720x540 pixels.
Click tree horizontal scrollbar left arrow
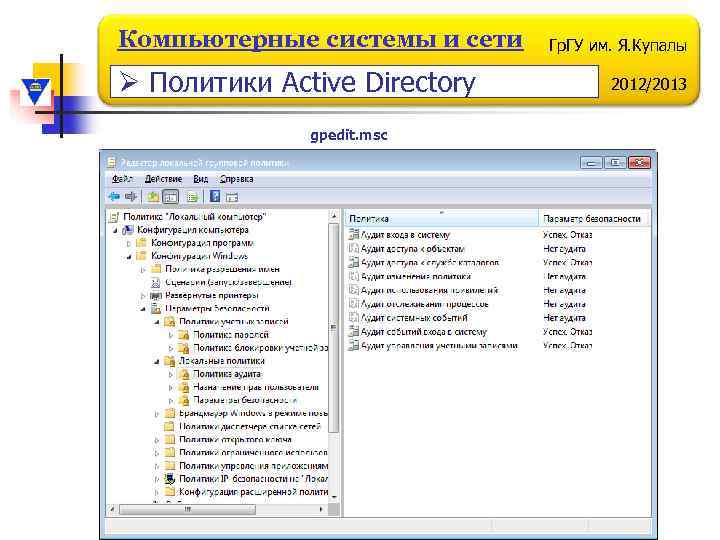coord(112,509)
